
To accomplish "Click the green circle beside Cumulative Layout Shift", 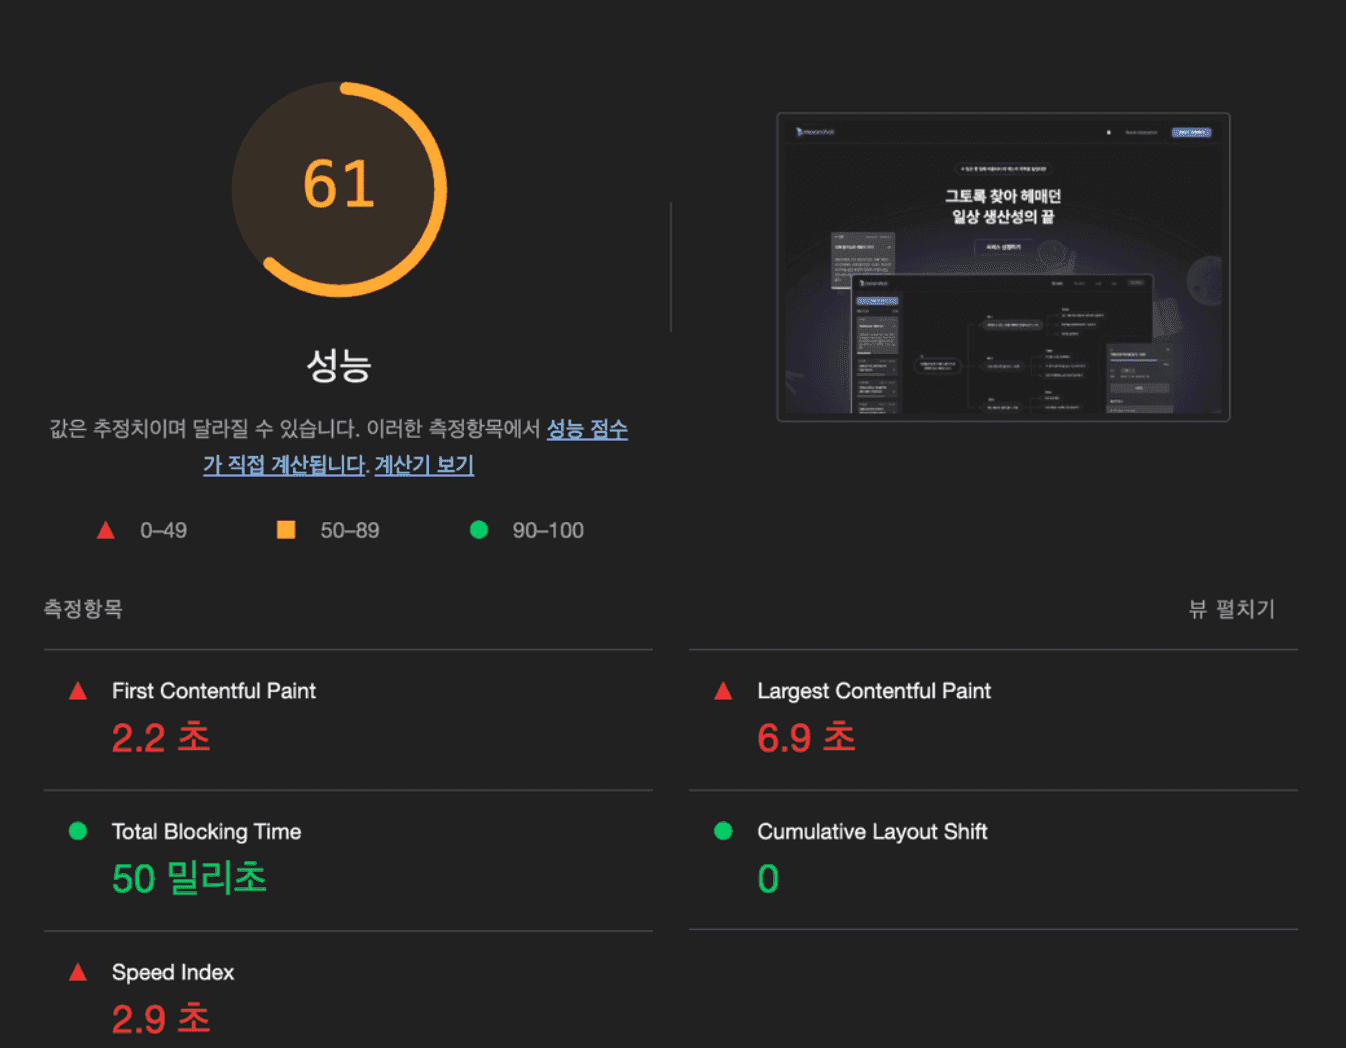I will click(723, 831).
